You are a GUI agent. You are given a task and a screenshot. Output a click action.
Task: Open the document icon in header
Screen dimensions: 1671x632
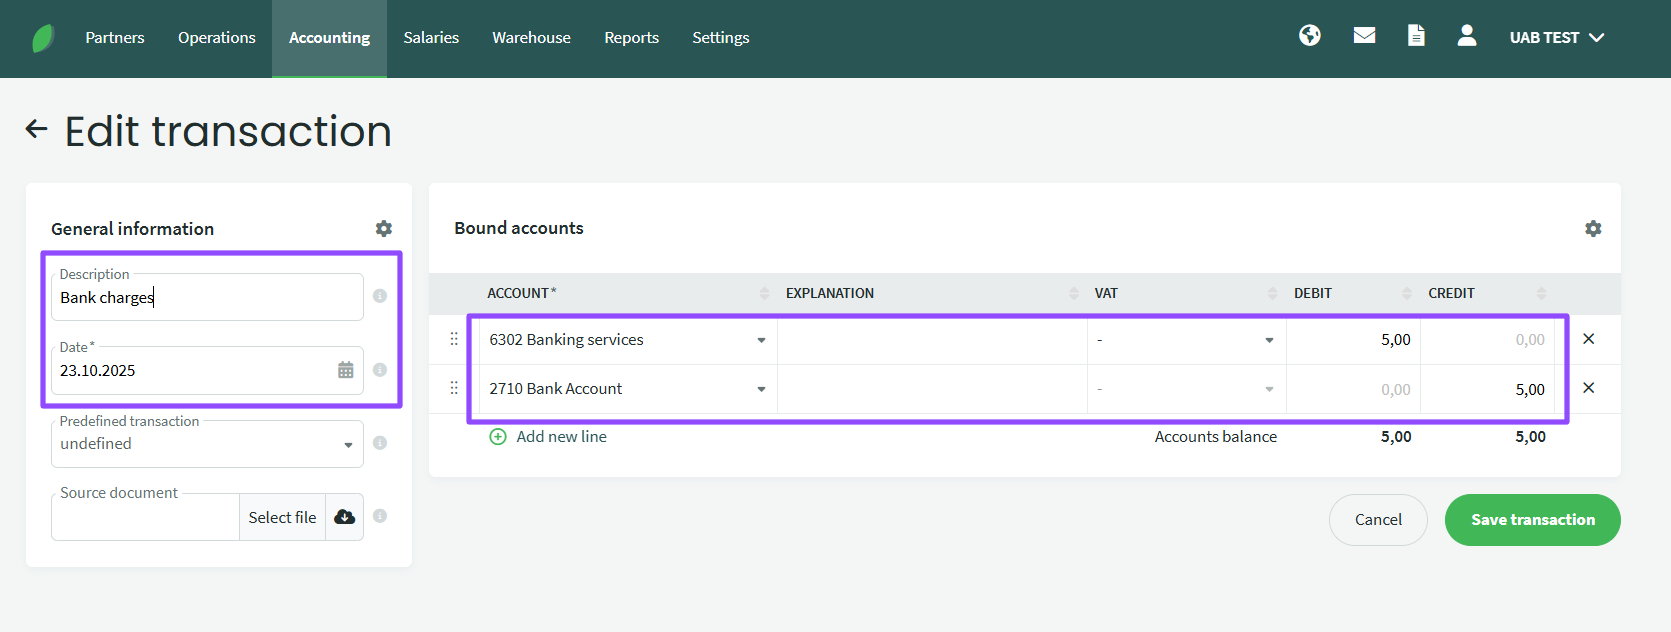[x=1416, y=36]
